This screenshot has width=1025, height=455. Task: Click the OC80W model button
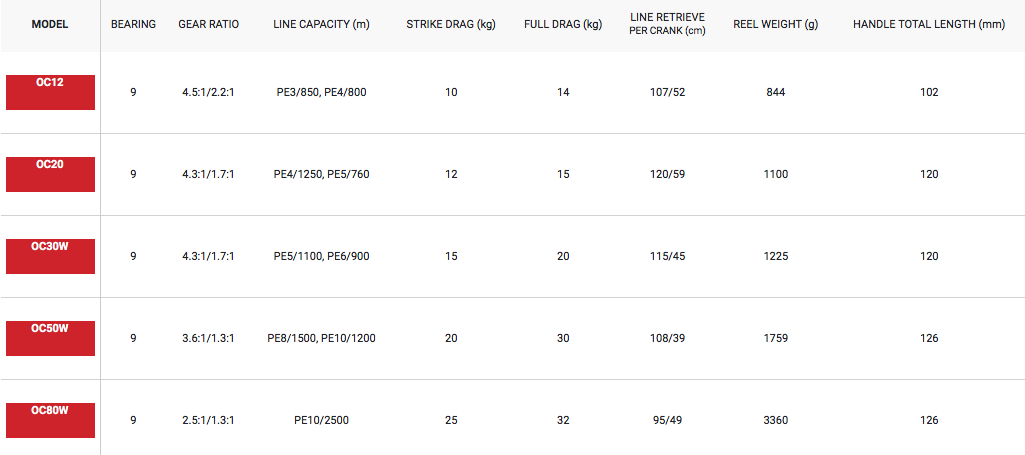pos(50,420)
